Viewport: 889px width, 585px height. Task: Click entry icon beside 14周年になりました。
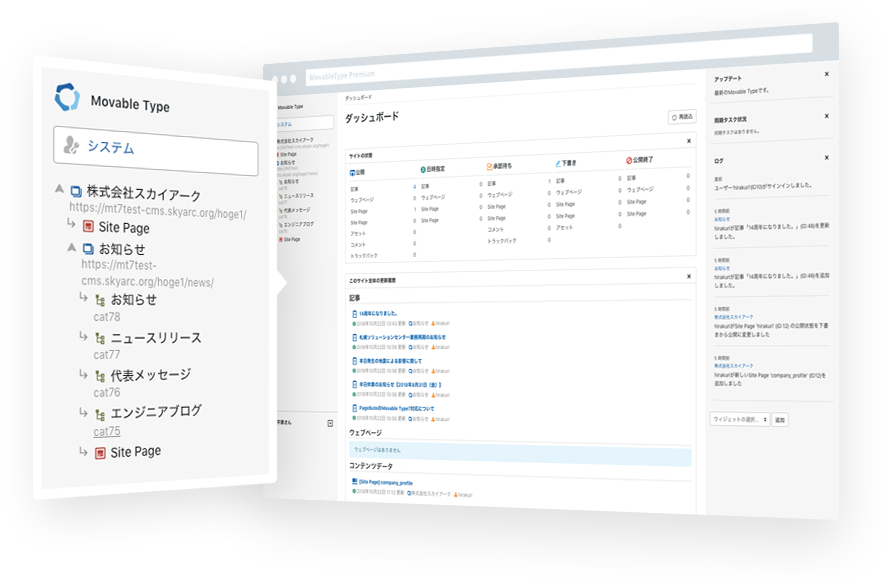tap(355, 313)
